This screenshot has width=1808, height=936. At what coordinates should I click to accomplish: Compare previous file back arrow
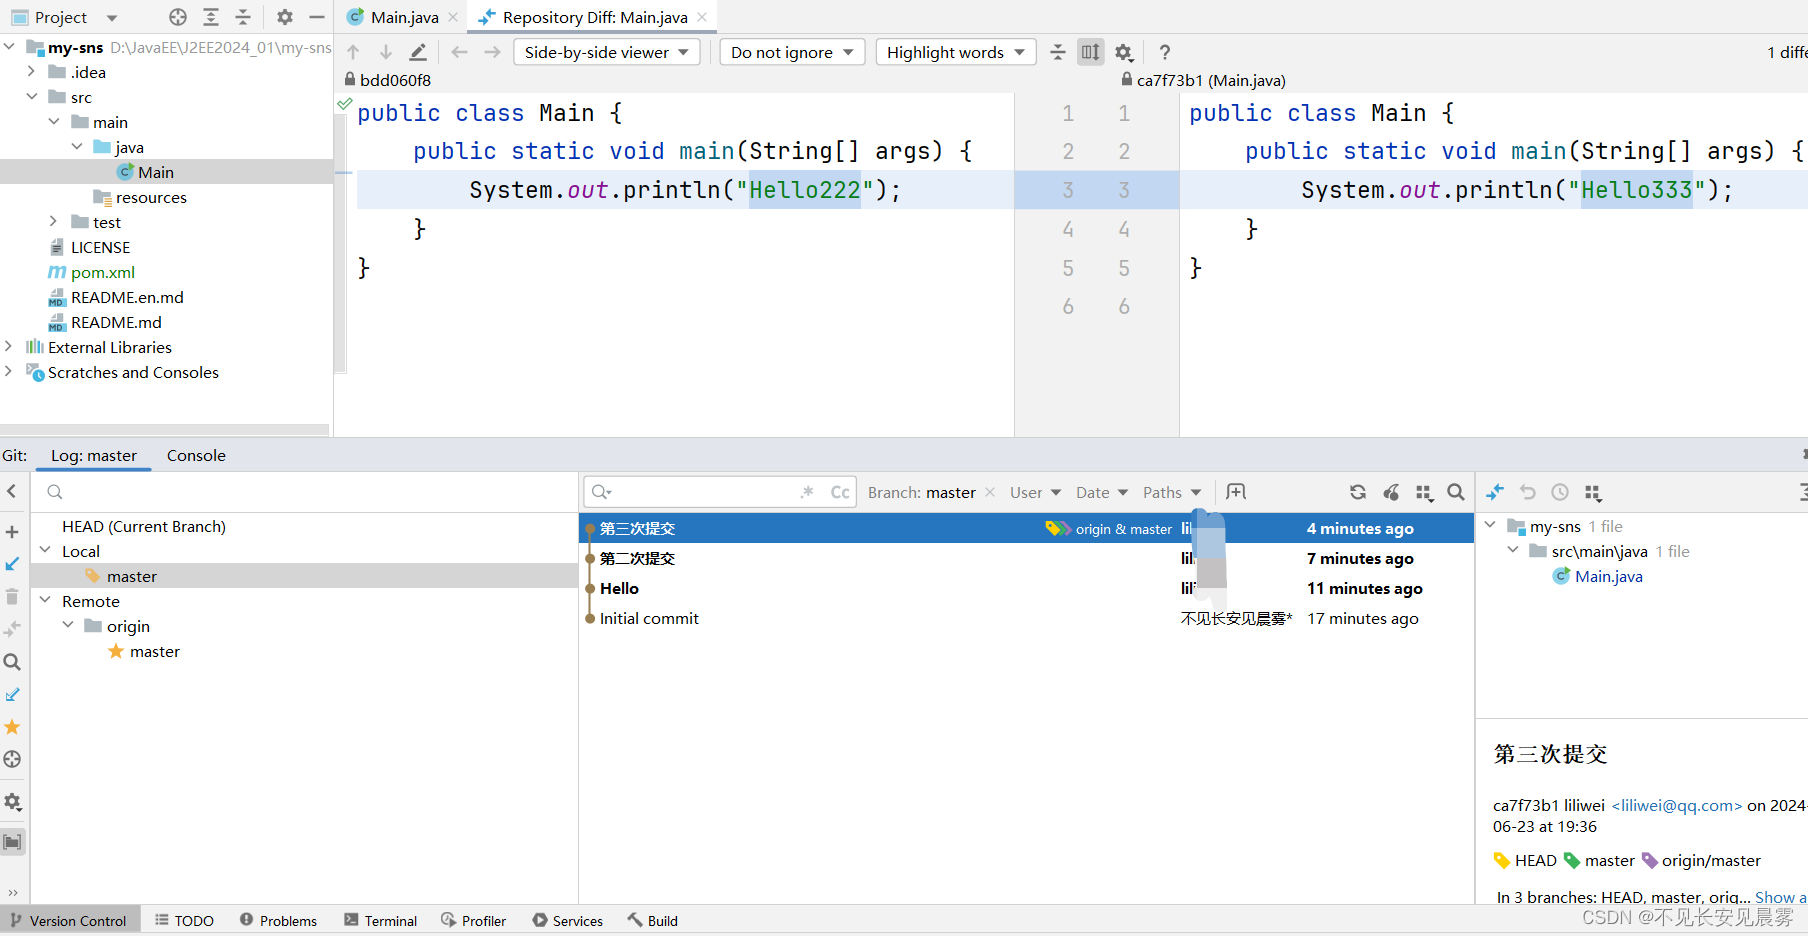tap(459, 52)
